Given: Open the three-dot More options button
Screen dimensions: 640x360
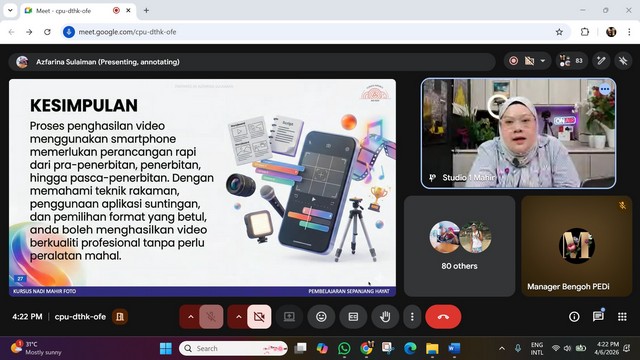Looking at the screenshot, I should (412, 317).
